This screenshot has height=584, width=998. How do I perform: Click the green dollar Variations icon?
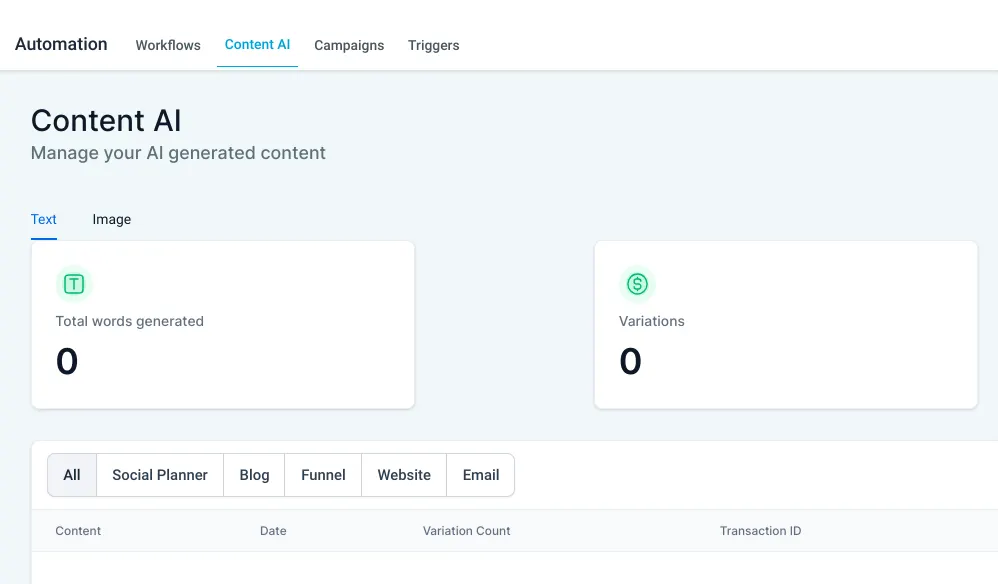(x=637, y=284)
